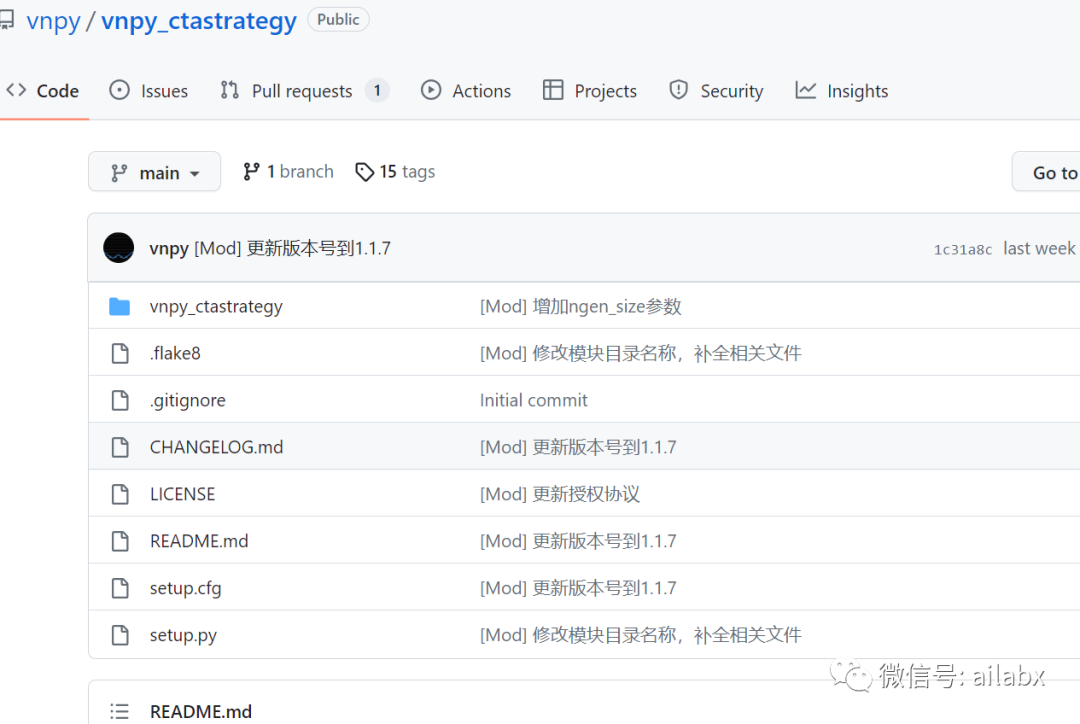View the 15 tags link
This screenshot has width=1080, height=724.
395,172
